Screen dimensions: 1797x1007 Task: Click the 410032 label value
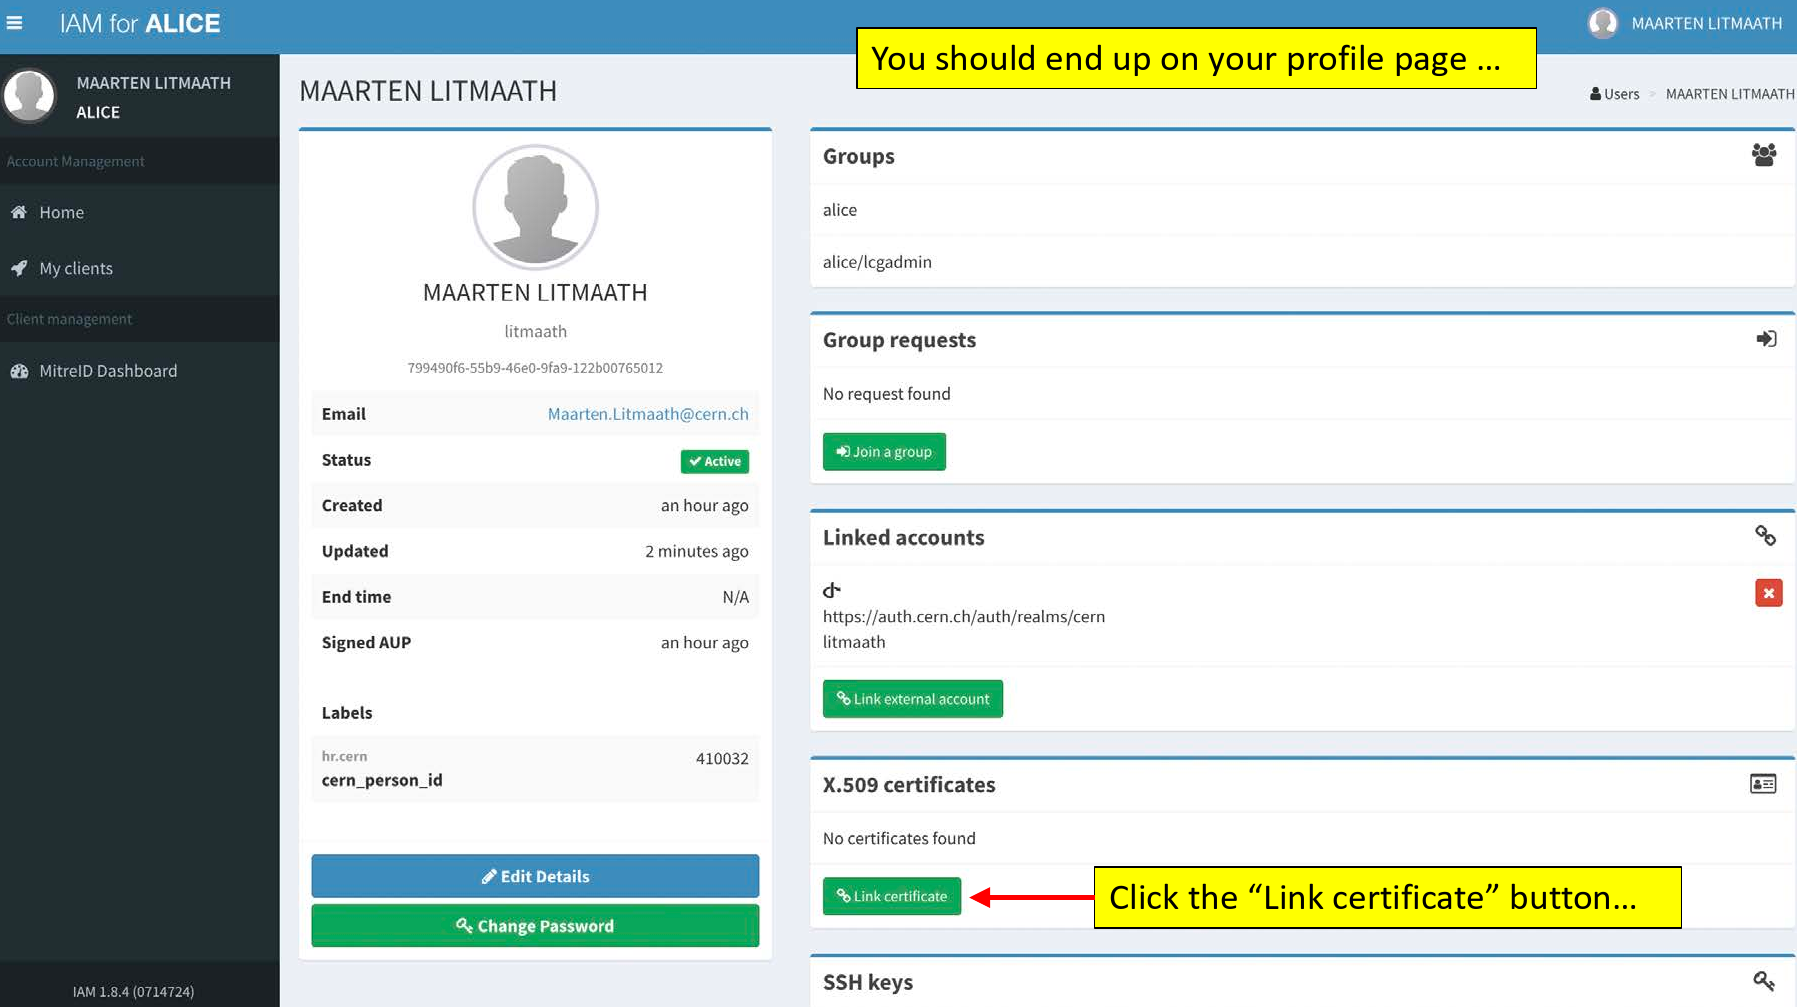pyautogui.click(x=722, y=759)
